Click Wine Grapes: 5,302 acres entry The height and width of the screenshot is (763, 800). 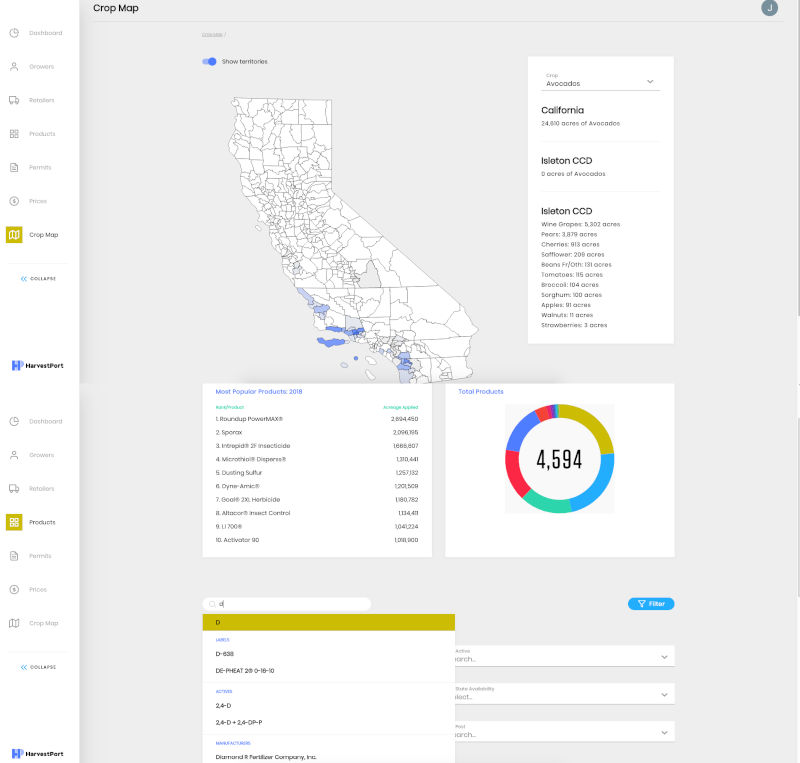pos(581,224)
